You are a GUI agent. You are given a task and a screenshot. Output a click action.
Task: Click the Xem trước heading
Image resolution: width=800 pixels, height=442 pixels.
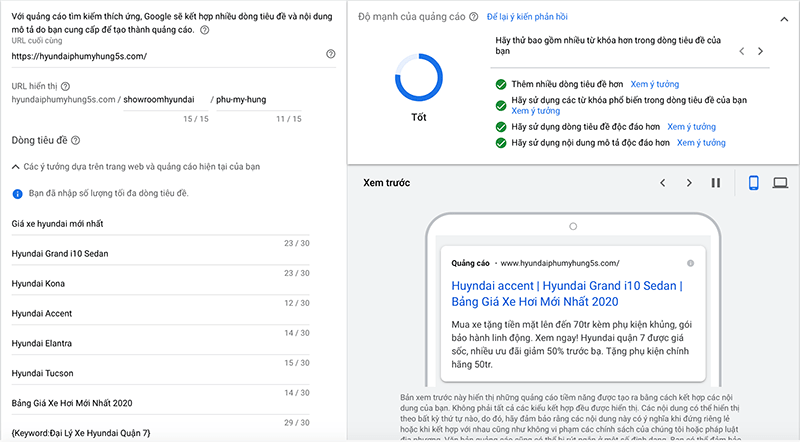coord(386,183)
